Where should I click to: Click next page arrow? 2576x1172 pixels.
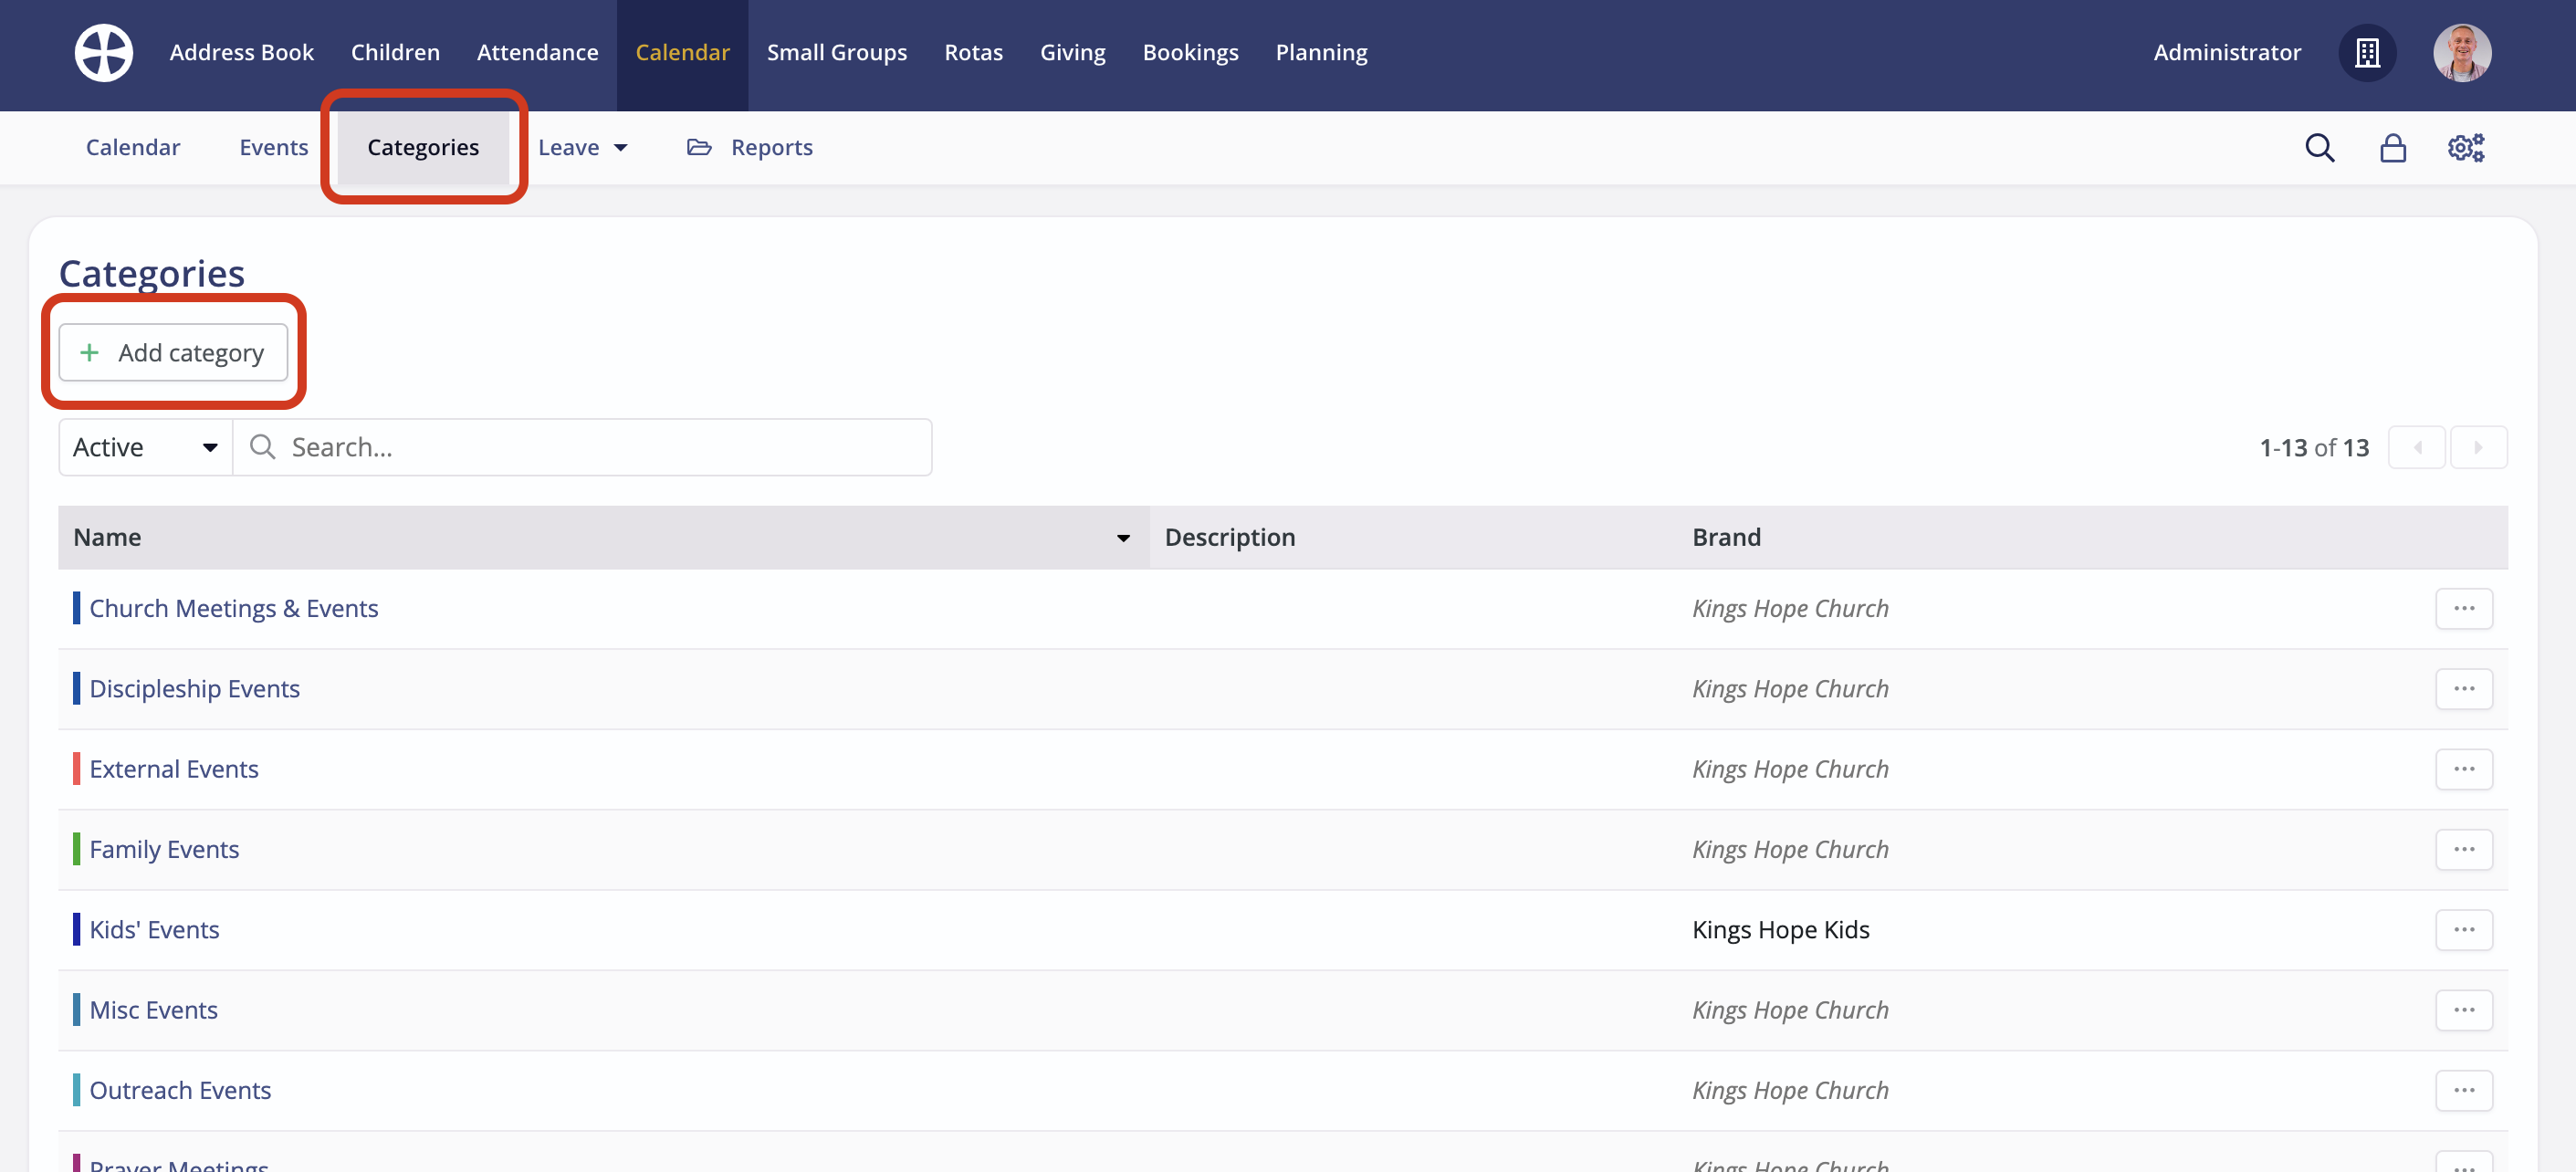point(2477,447)
